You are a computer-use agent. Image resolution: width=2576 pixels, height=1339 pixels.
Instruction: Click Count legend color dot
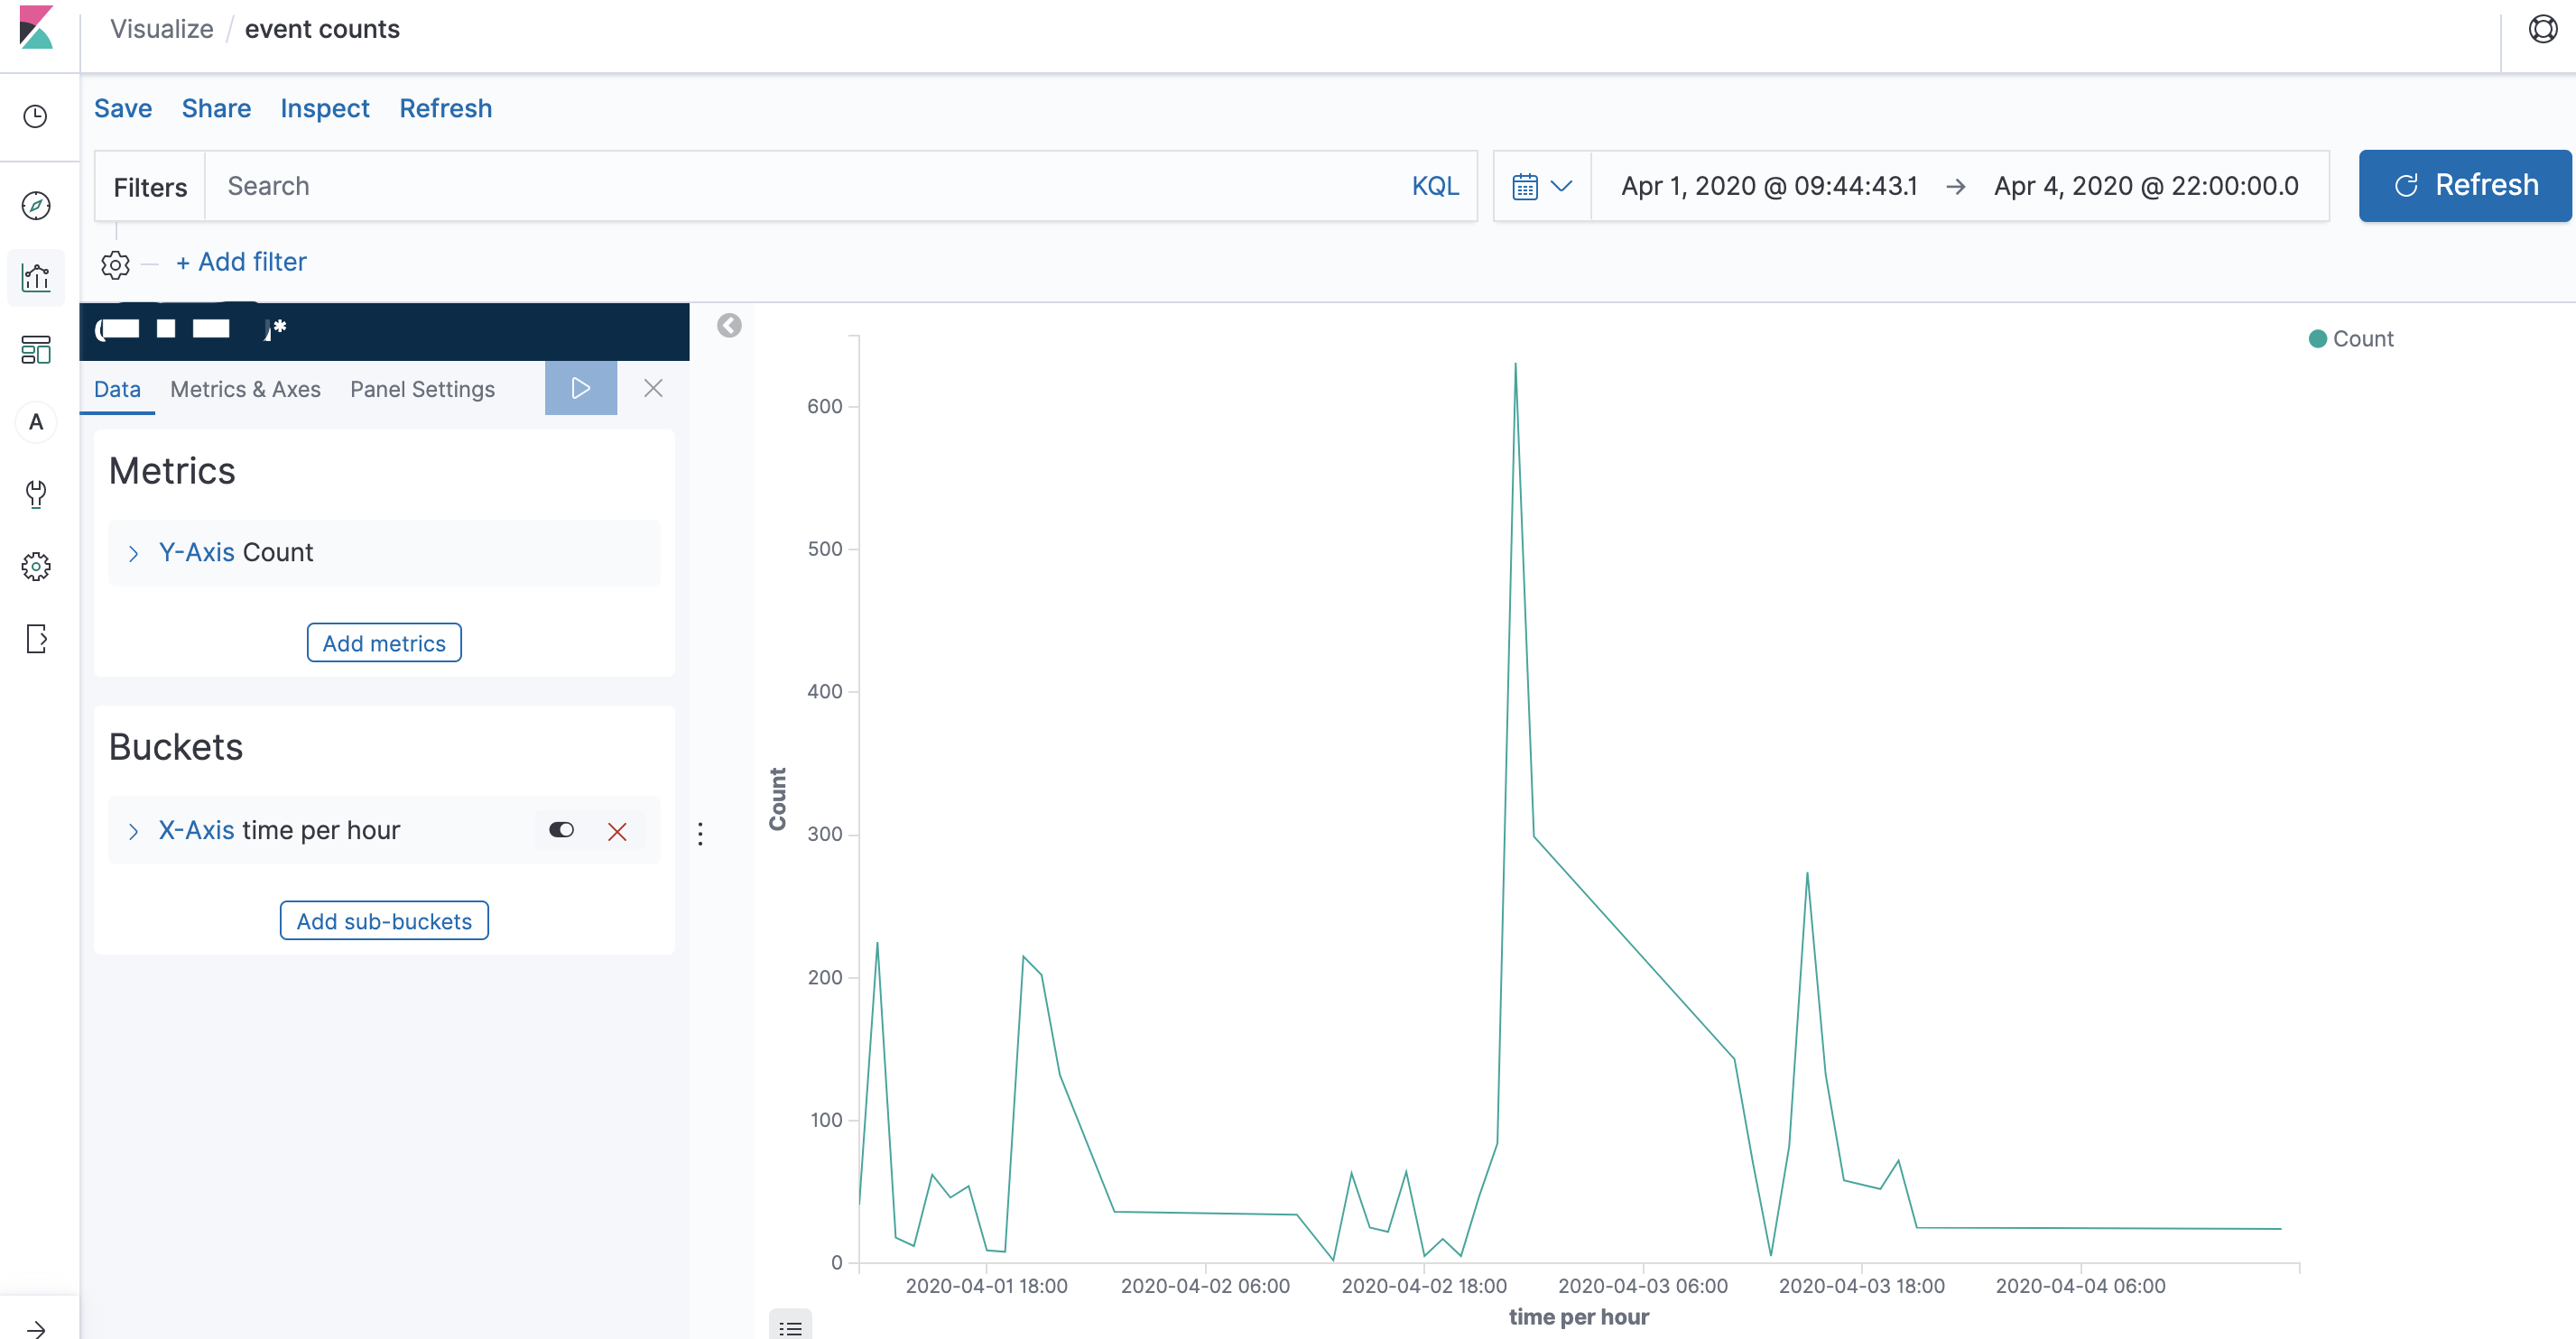tap(2317, 339)
